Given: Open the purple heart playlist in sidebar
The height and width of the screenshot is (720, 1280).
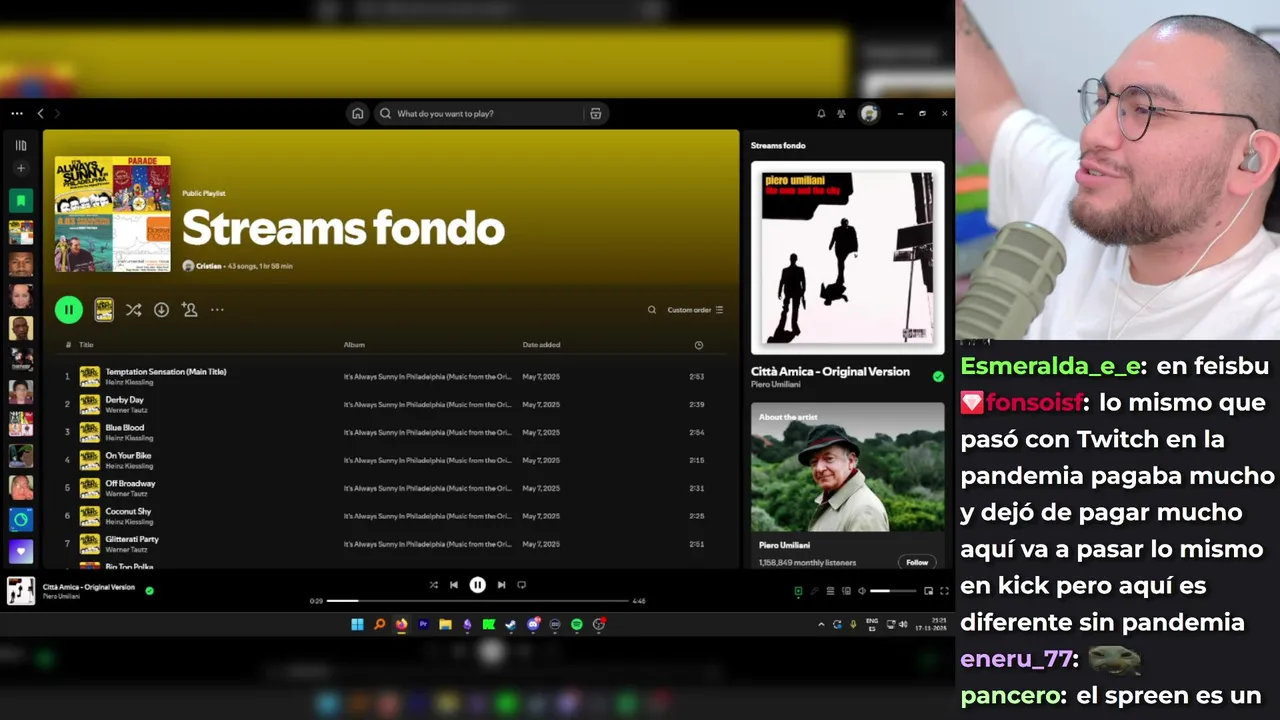Looking at the screenshot, I should click(x=21, y=551).
